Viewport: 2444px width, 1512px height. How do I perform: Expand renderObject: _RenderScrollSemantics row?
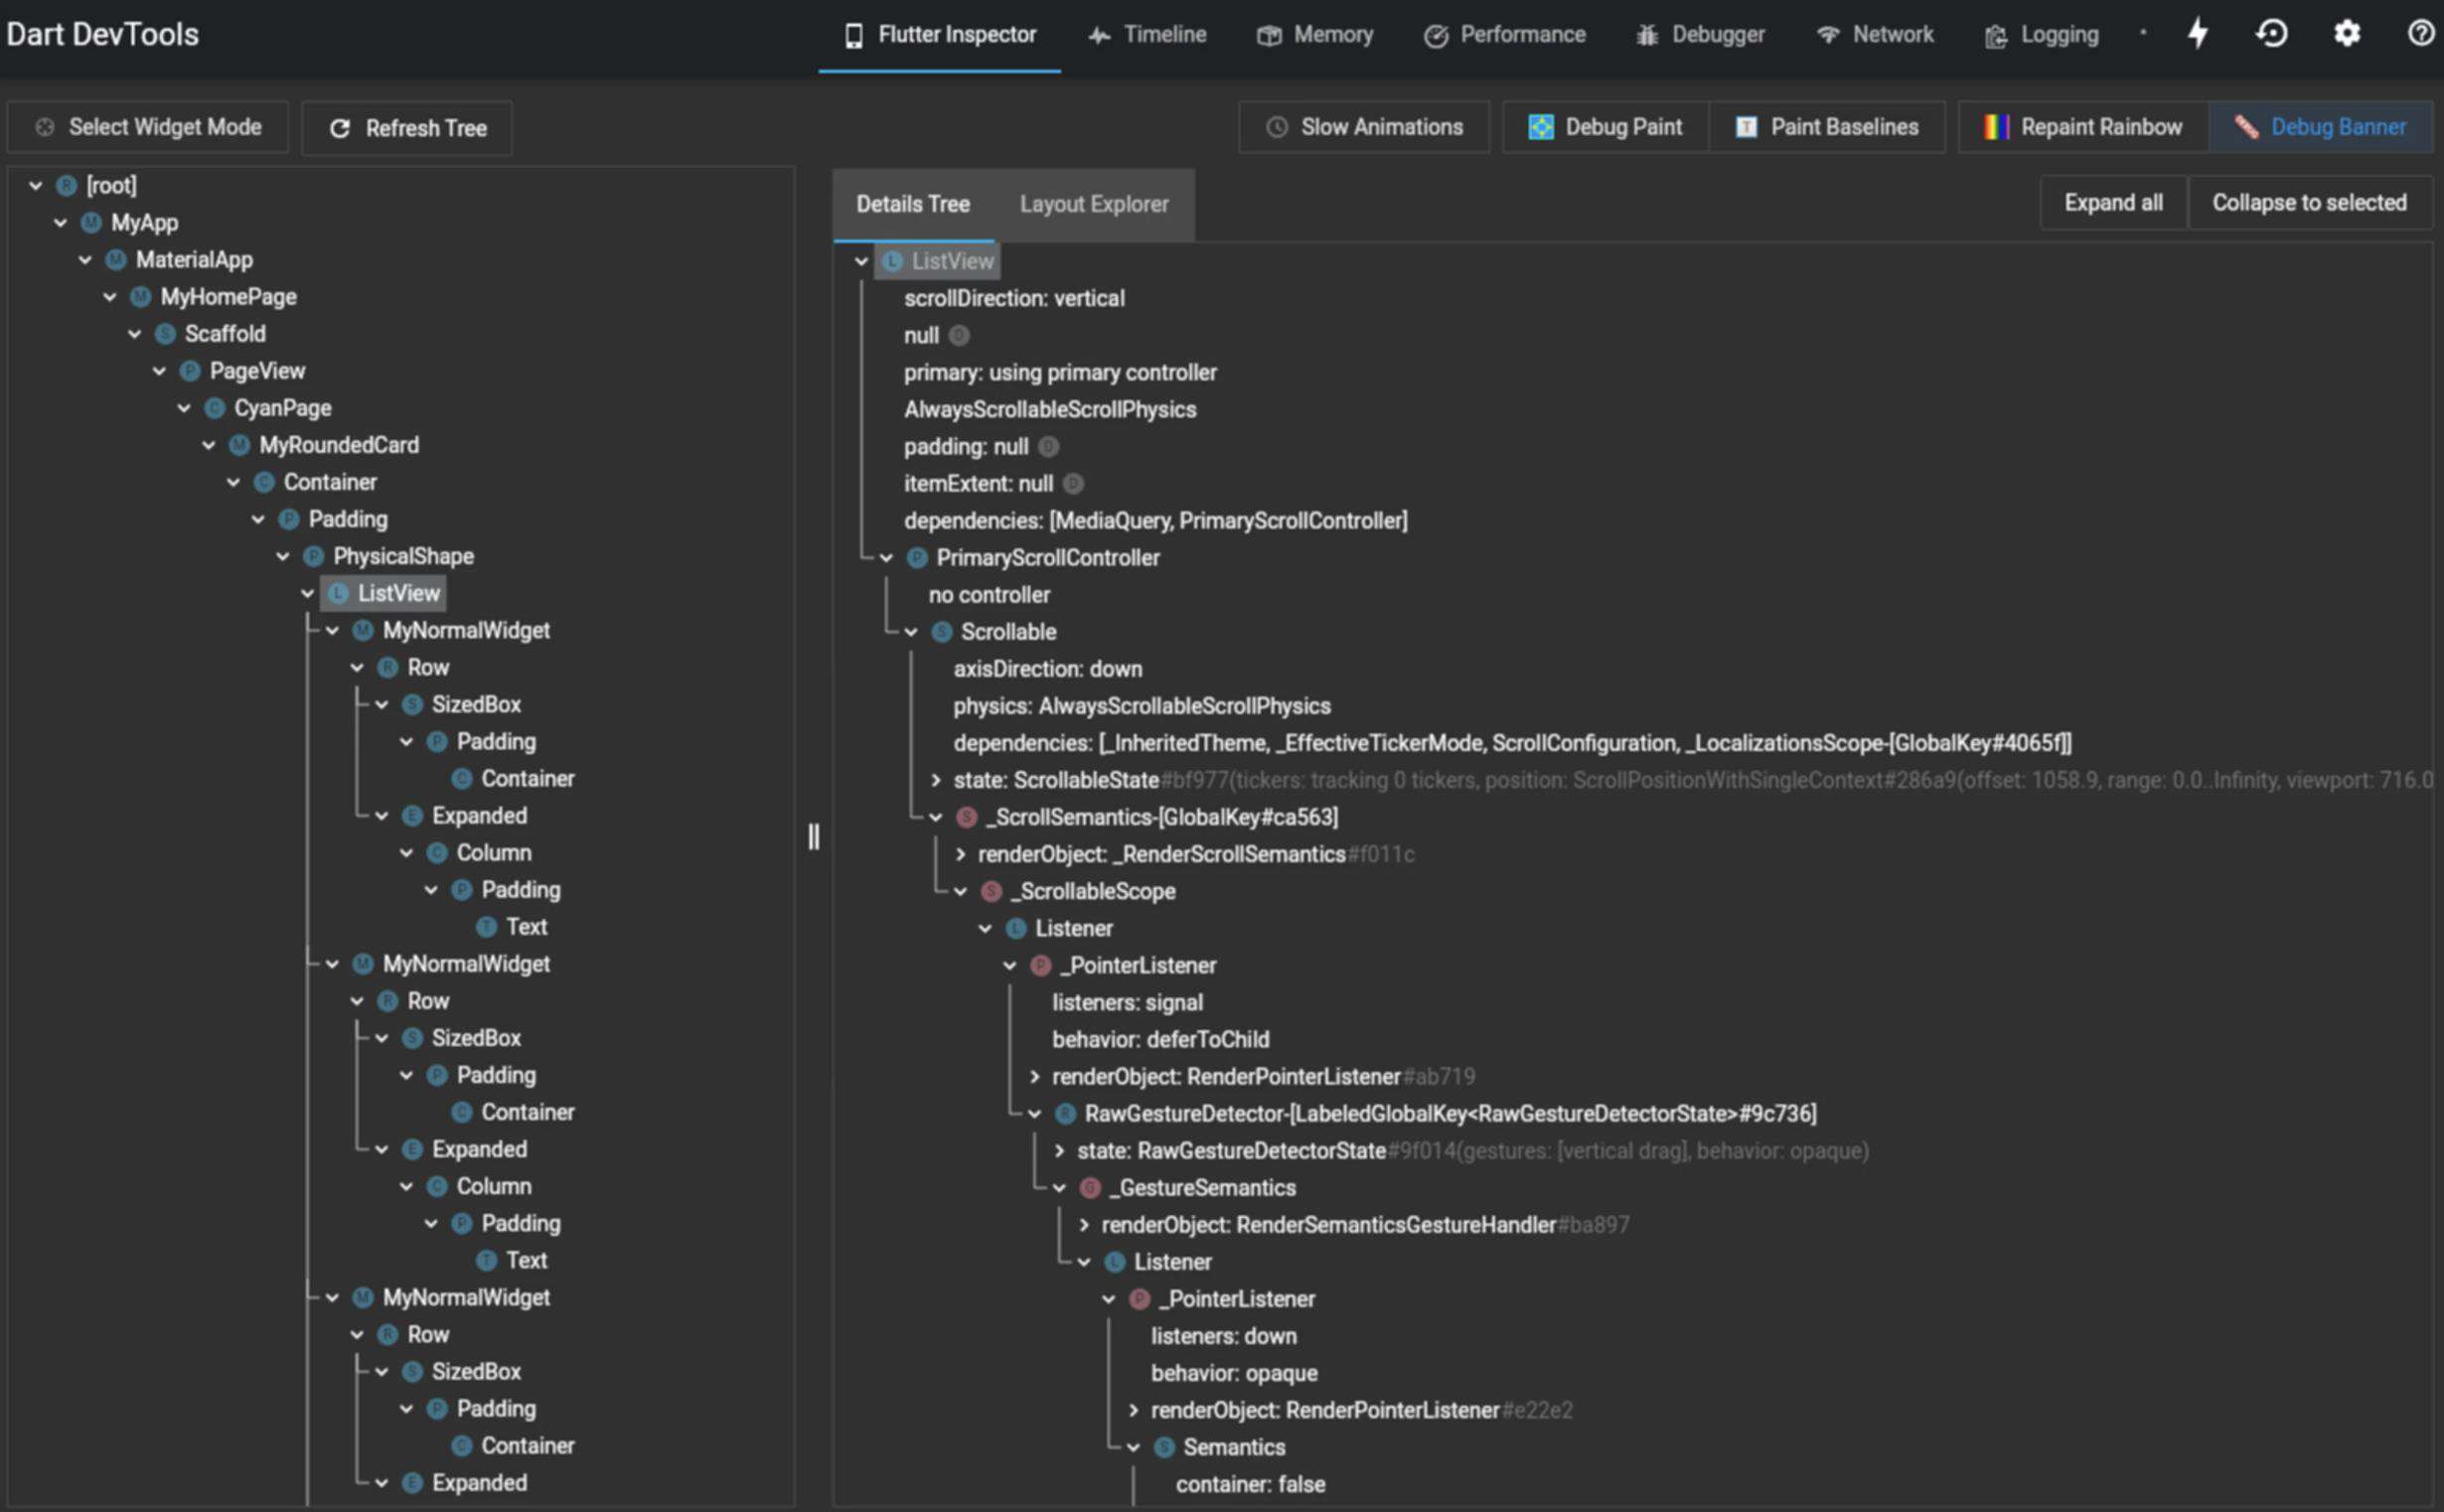tap(960, 853)
